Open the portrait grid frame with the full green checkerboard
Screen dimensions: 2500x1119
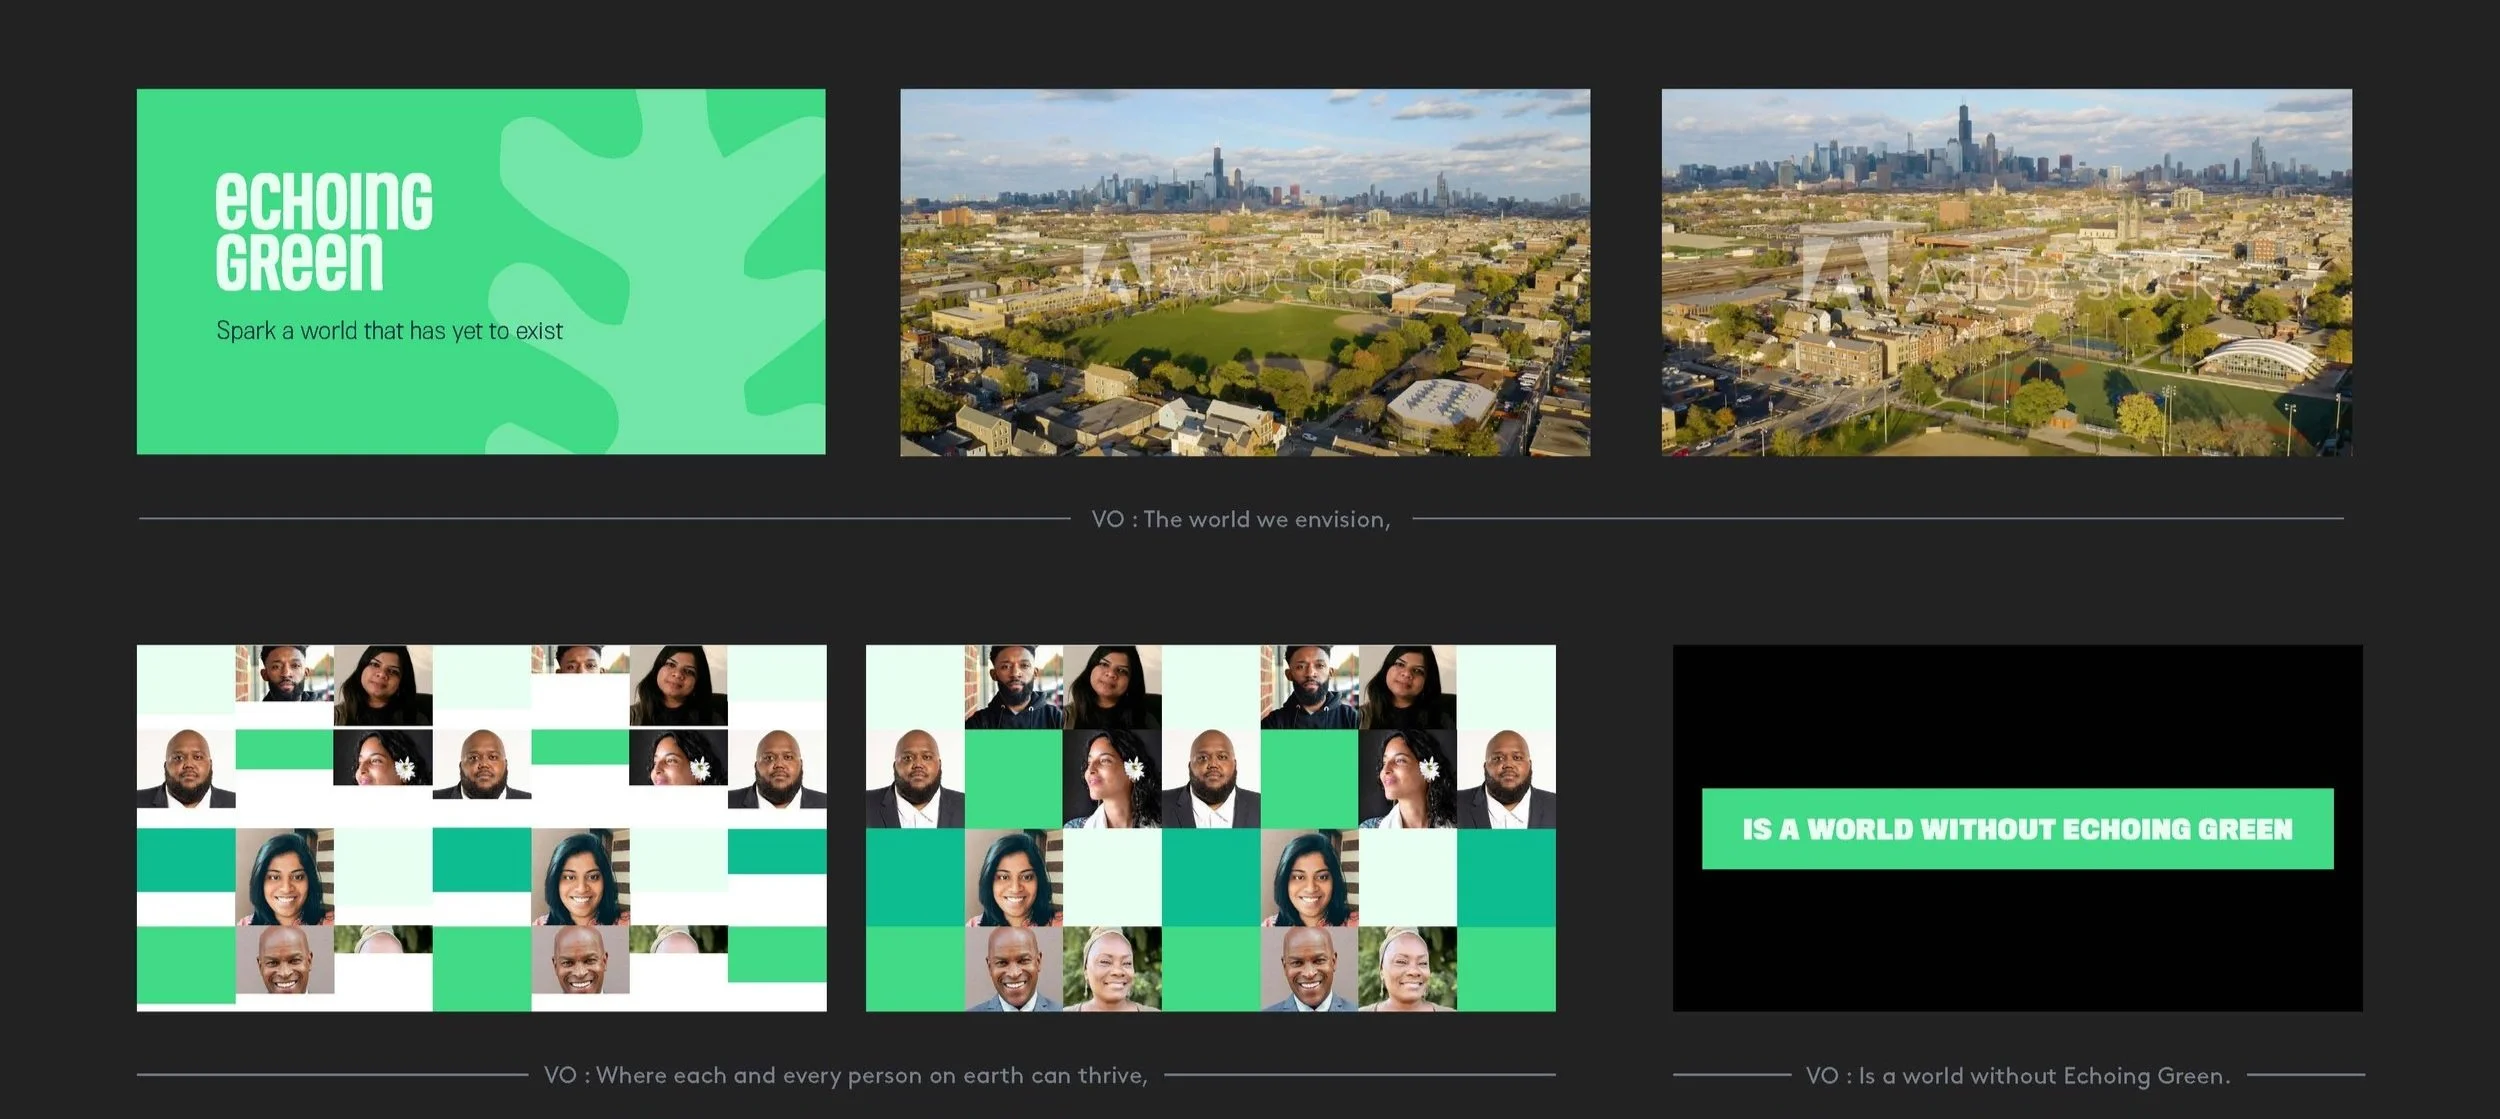coord(1211,828)
